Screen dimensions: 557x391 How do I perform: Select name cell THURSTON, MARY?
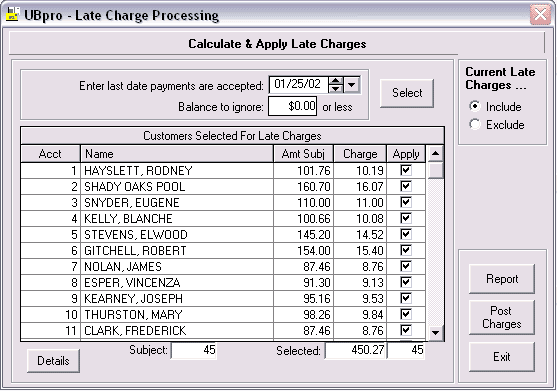pyautogui.click(x=177, y=314)
